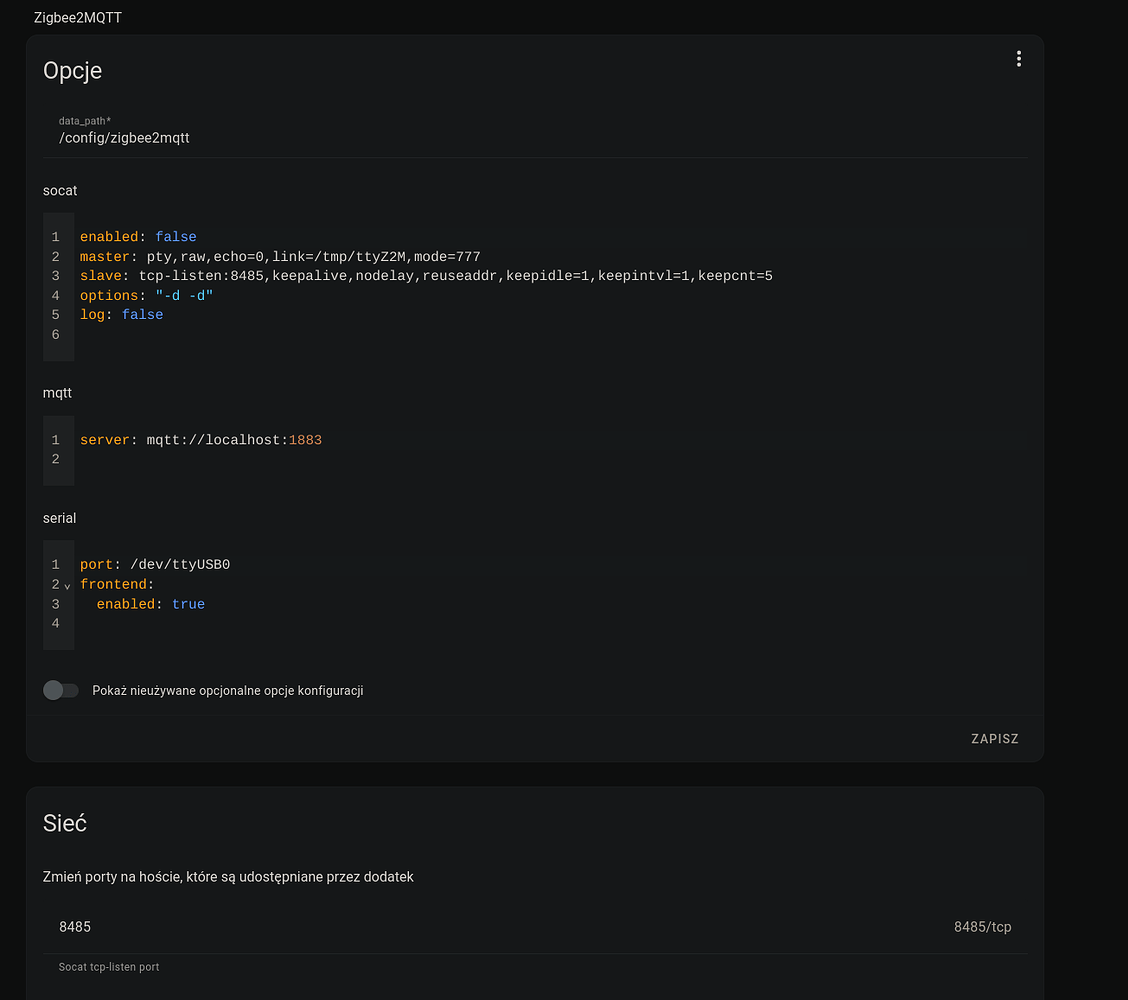Click the serial port /dev/ttyUSB0 line

[x=155, y=565]
